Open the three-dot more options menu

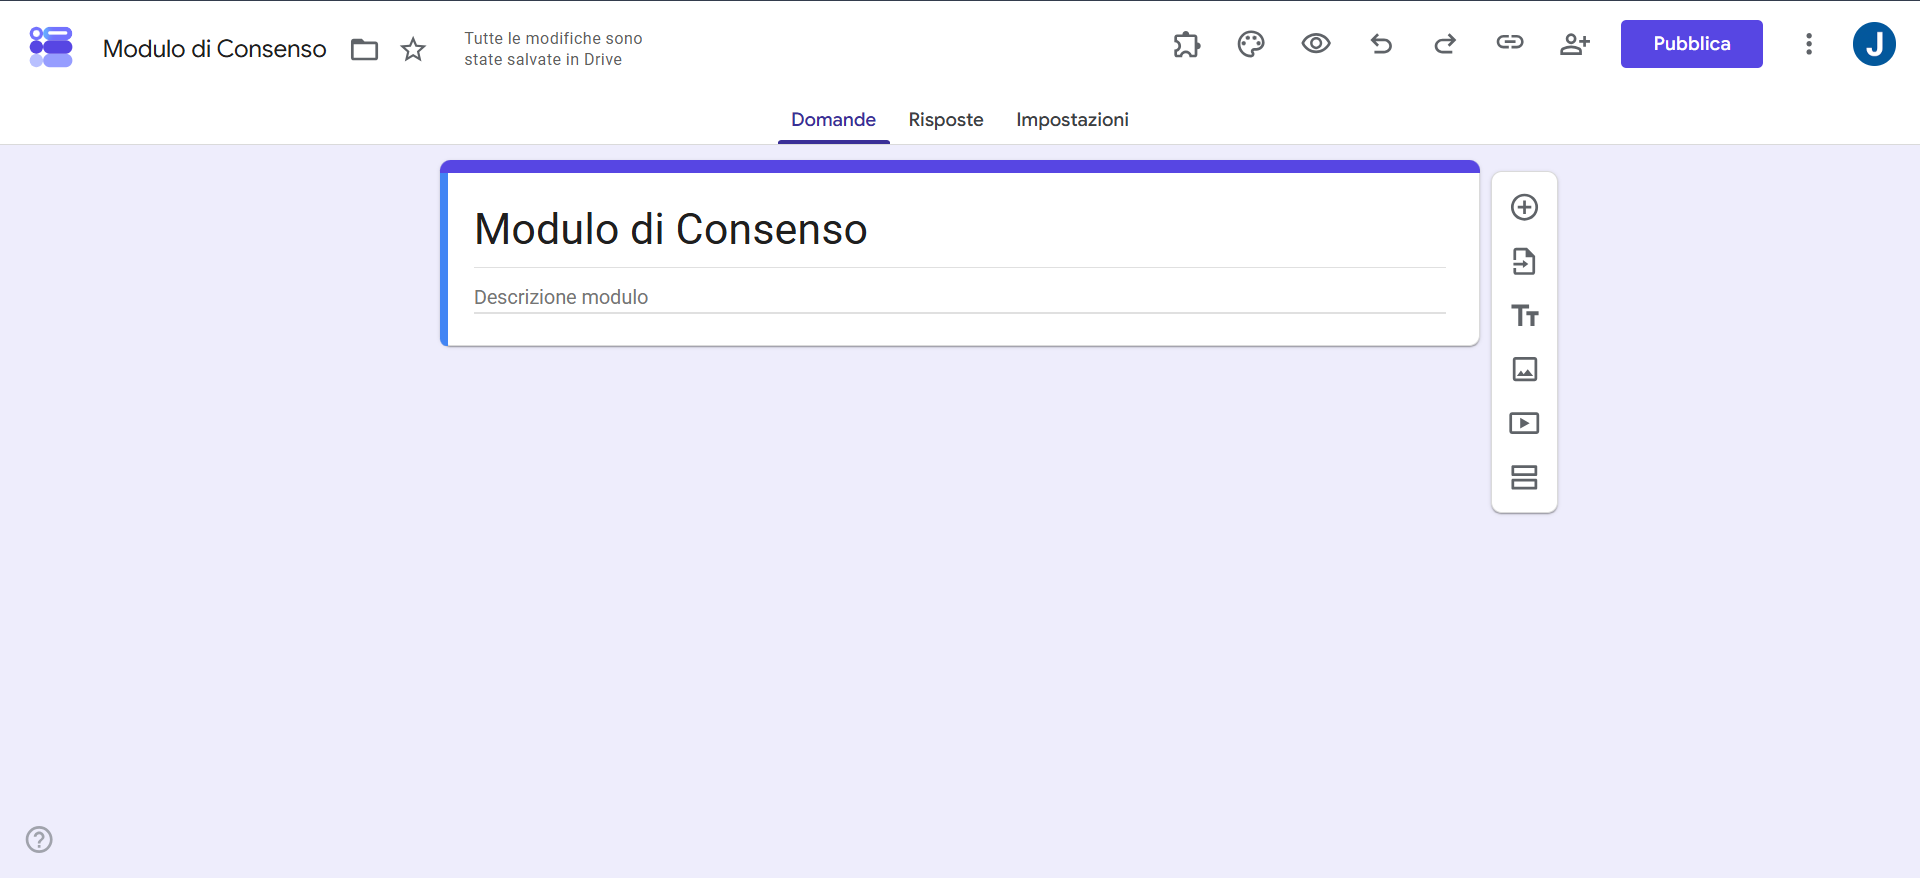point(1809,44)
